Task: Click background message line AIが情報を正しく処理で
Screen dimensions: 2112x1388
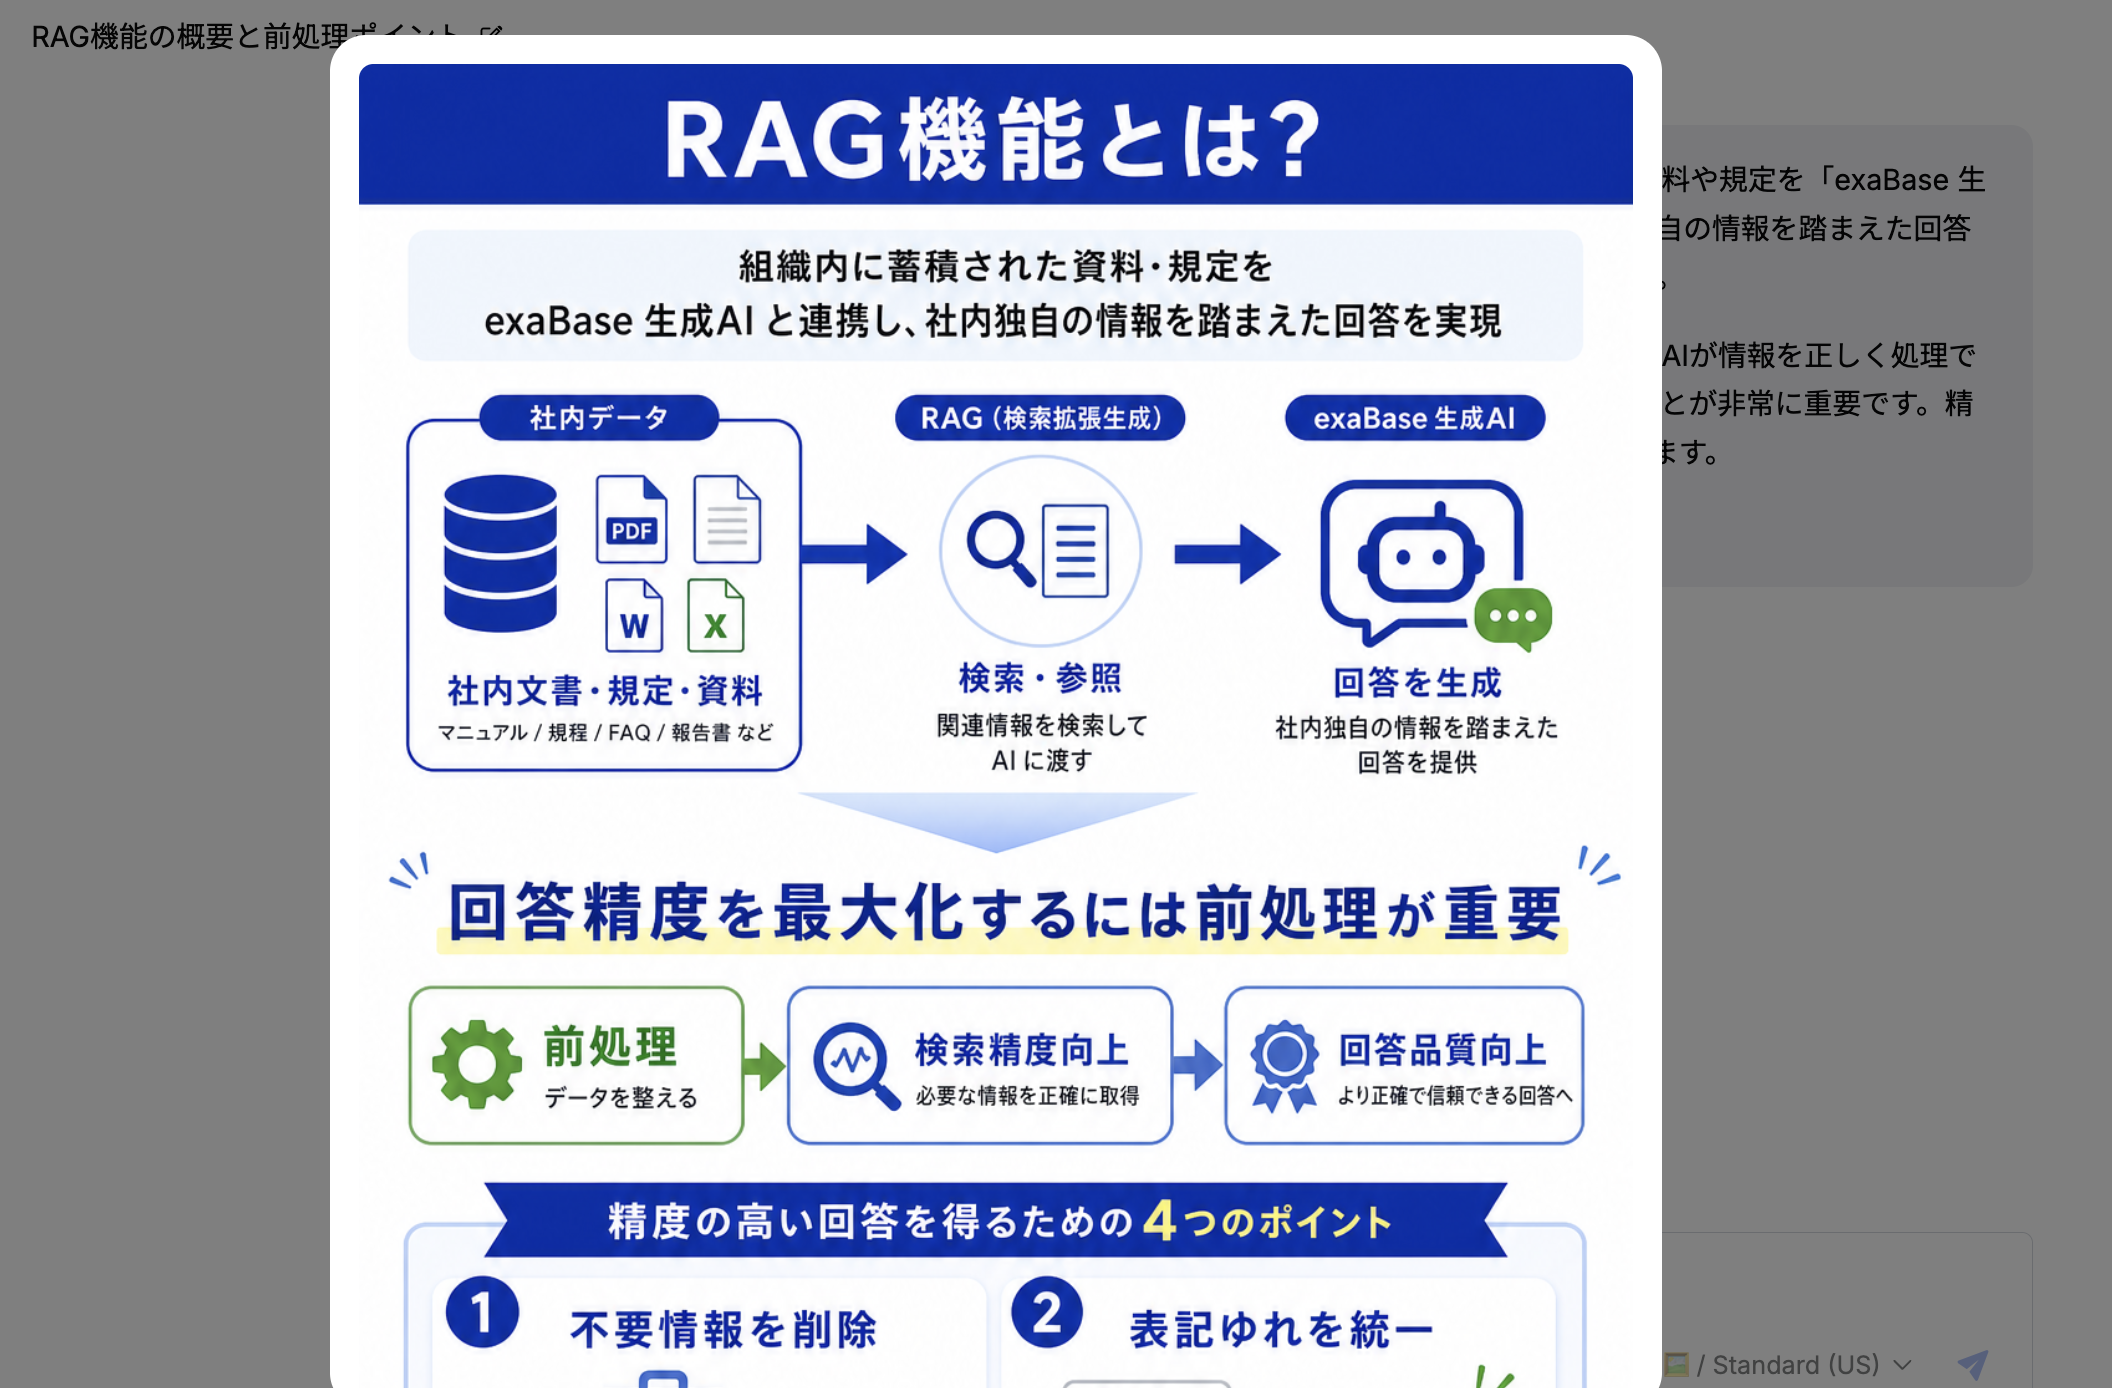Action: click(1819, 355)
